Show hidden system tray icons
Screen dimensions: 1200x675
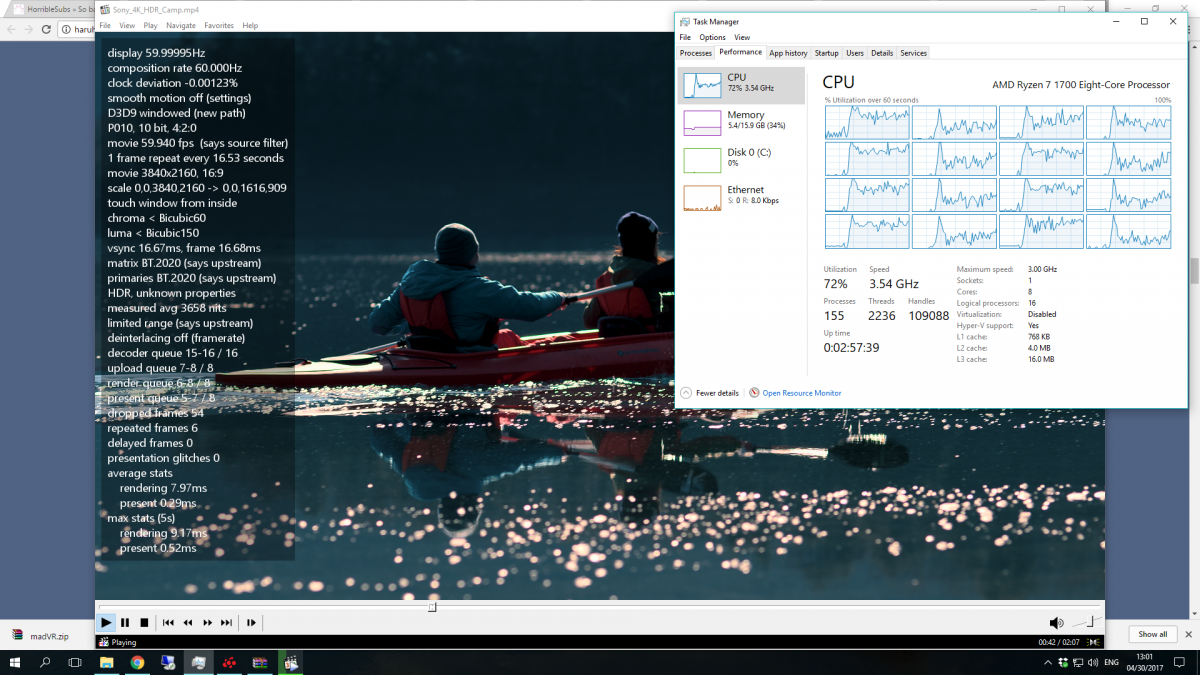(1049, 663)
